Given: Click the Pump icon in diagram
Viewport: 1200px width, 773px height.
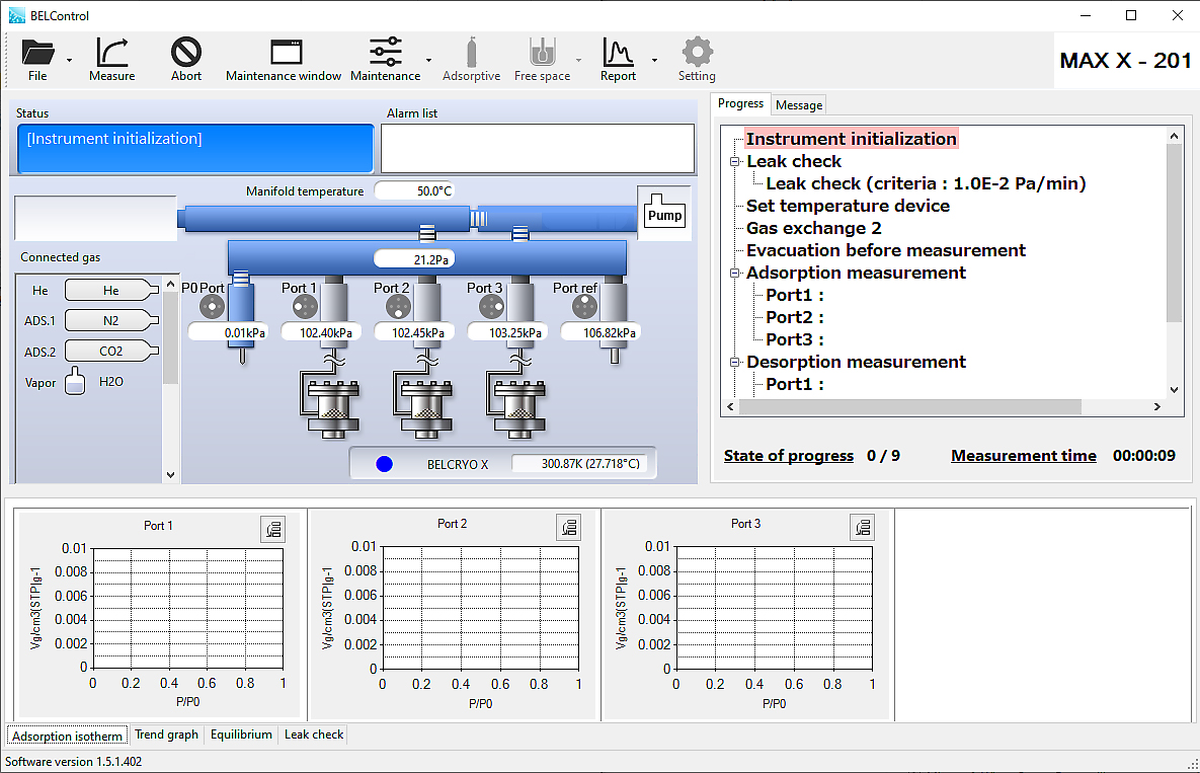Looking at the screenshot, I should [x=664, y=214].
